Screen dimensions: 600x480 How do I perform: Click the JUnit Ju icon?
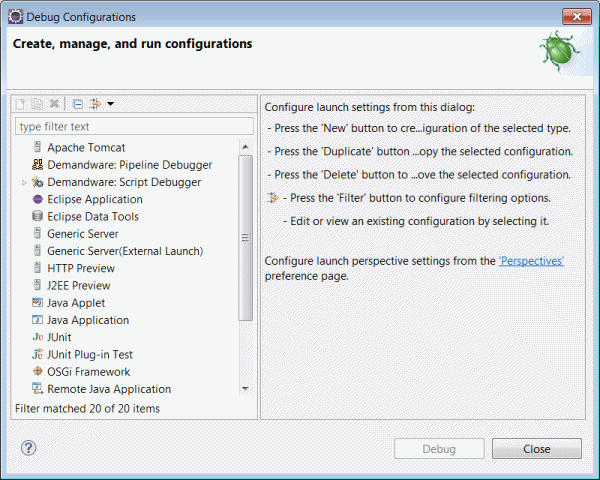[x=38, y=337]
